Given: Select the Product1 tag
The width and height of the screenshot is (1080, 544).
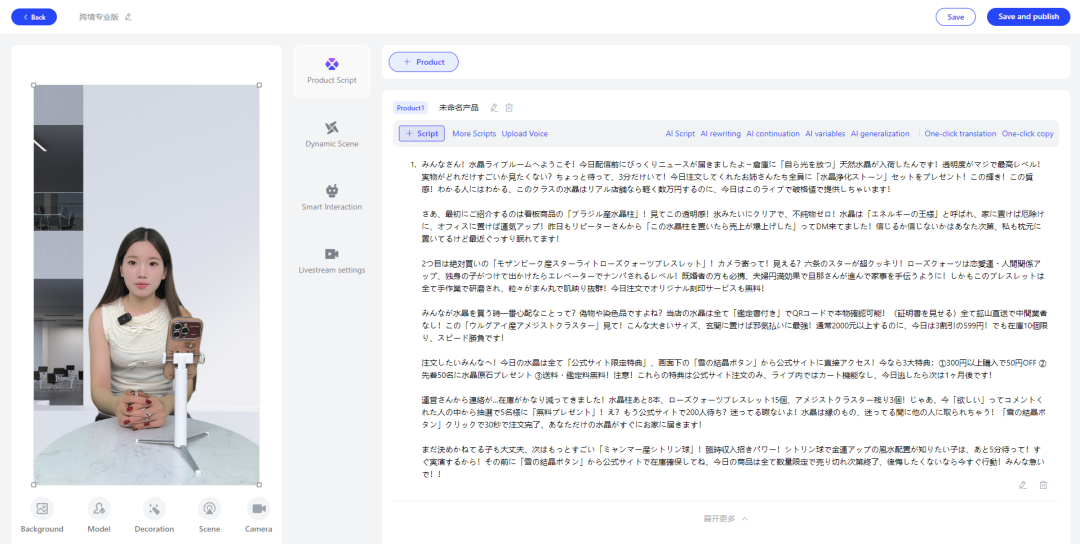Looking at the screenshot, I should click(411, 107).
